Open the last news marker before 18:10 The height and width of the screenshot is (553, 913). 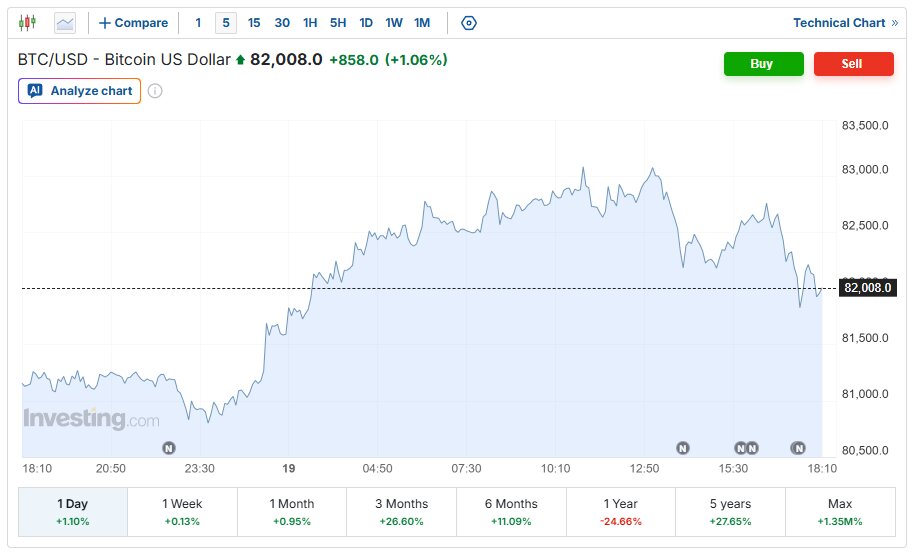tap(798, 448)
